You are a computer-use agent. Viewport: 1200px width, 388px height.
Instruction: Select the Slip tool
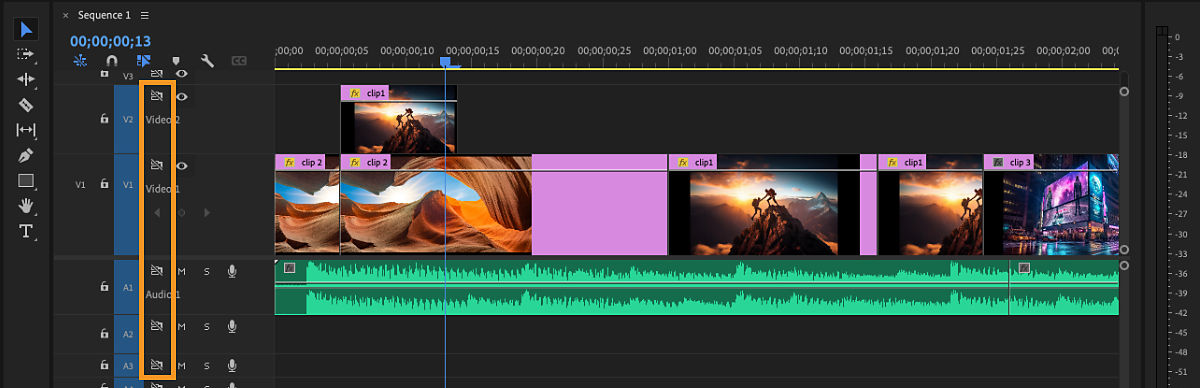26,130
